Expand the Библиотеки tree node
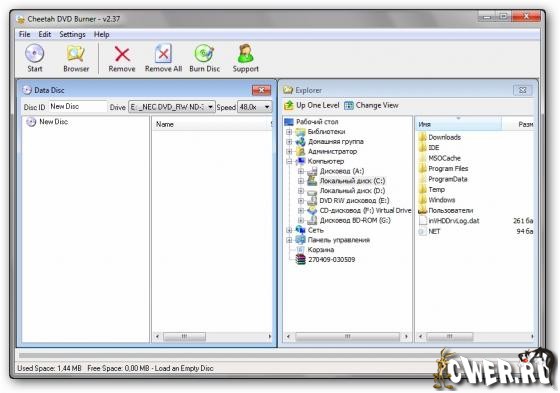The width and height of the screenshot is (560, 393). tap(289, 132)
